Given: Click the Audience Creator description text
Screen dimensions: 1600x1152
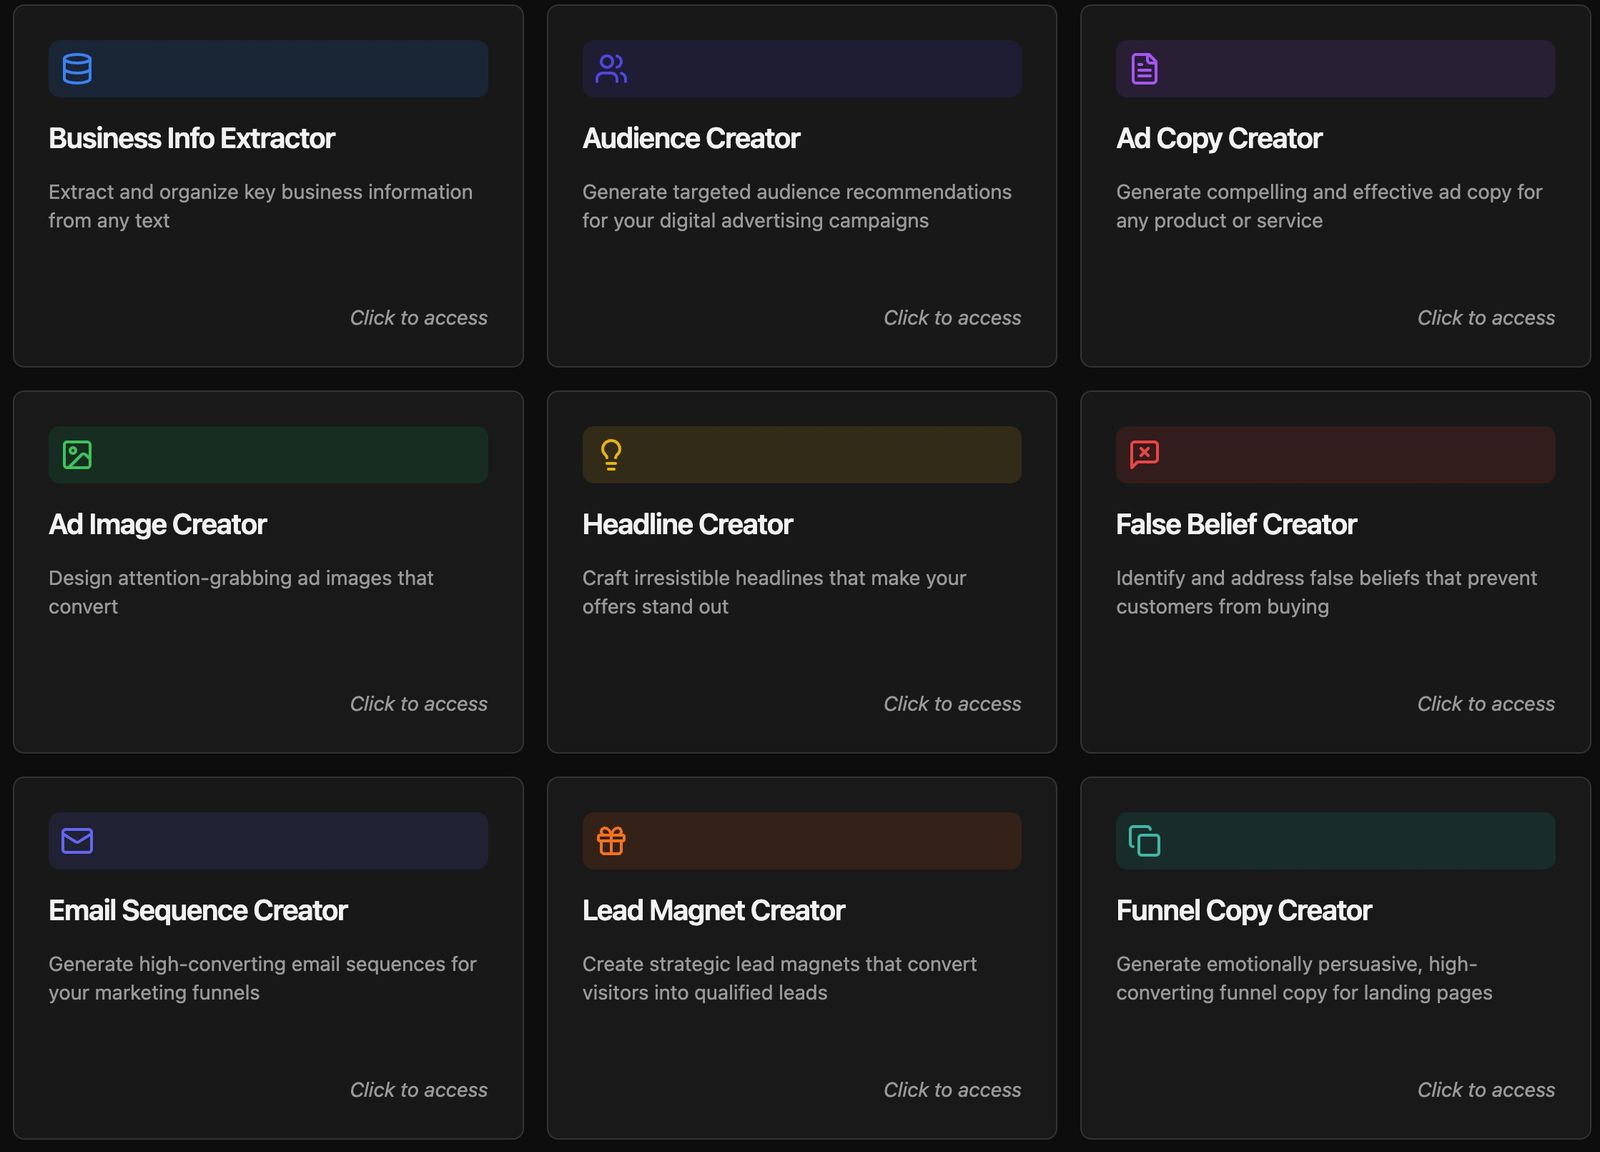Looking at the screenshot, I should (x=796, y=206).
